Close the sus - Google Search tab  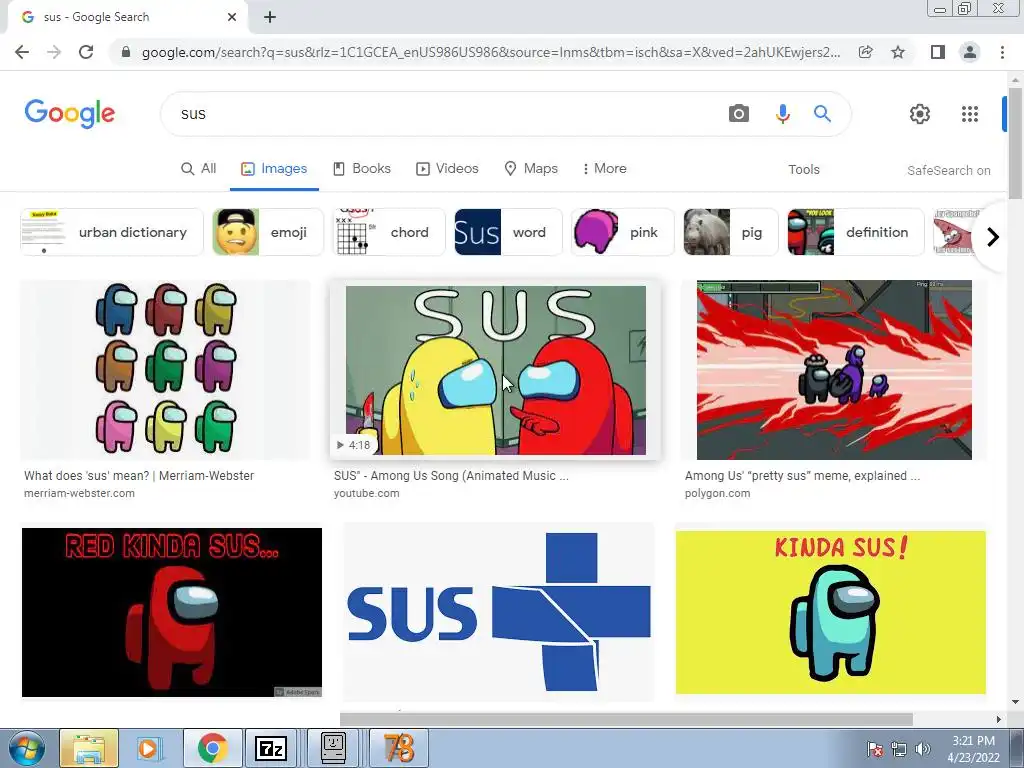(232, 17)
